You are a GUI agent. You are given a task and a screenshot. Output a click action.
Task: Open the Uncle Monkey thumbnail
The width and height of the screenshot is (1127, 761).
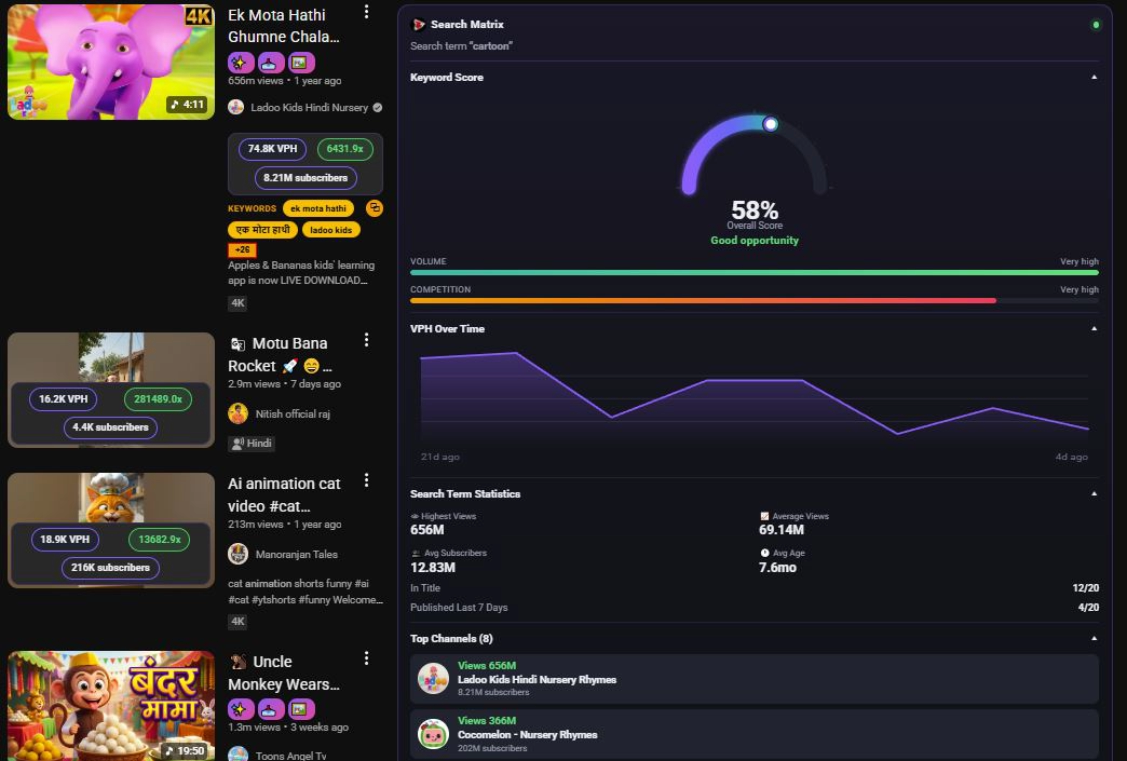(111, 706)
